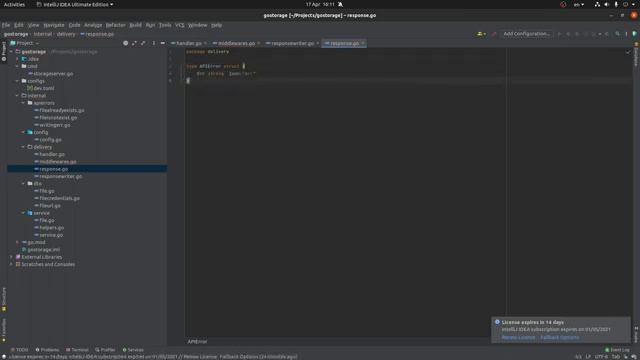
Task: Toggle the Project side tool window strip
Action: pos(4,51)
